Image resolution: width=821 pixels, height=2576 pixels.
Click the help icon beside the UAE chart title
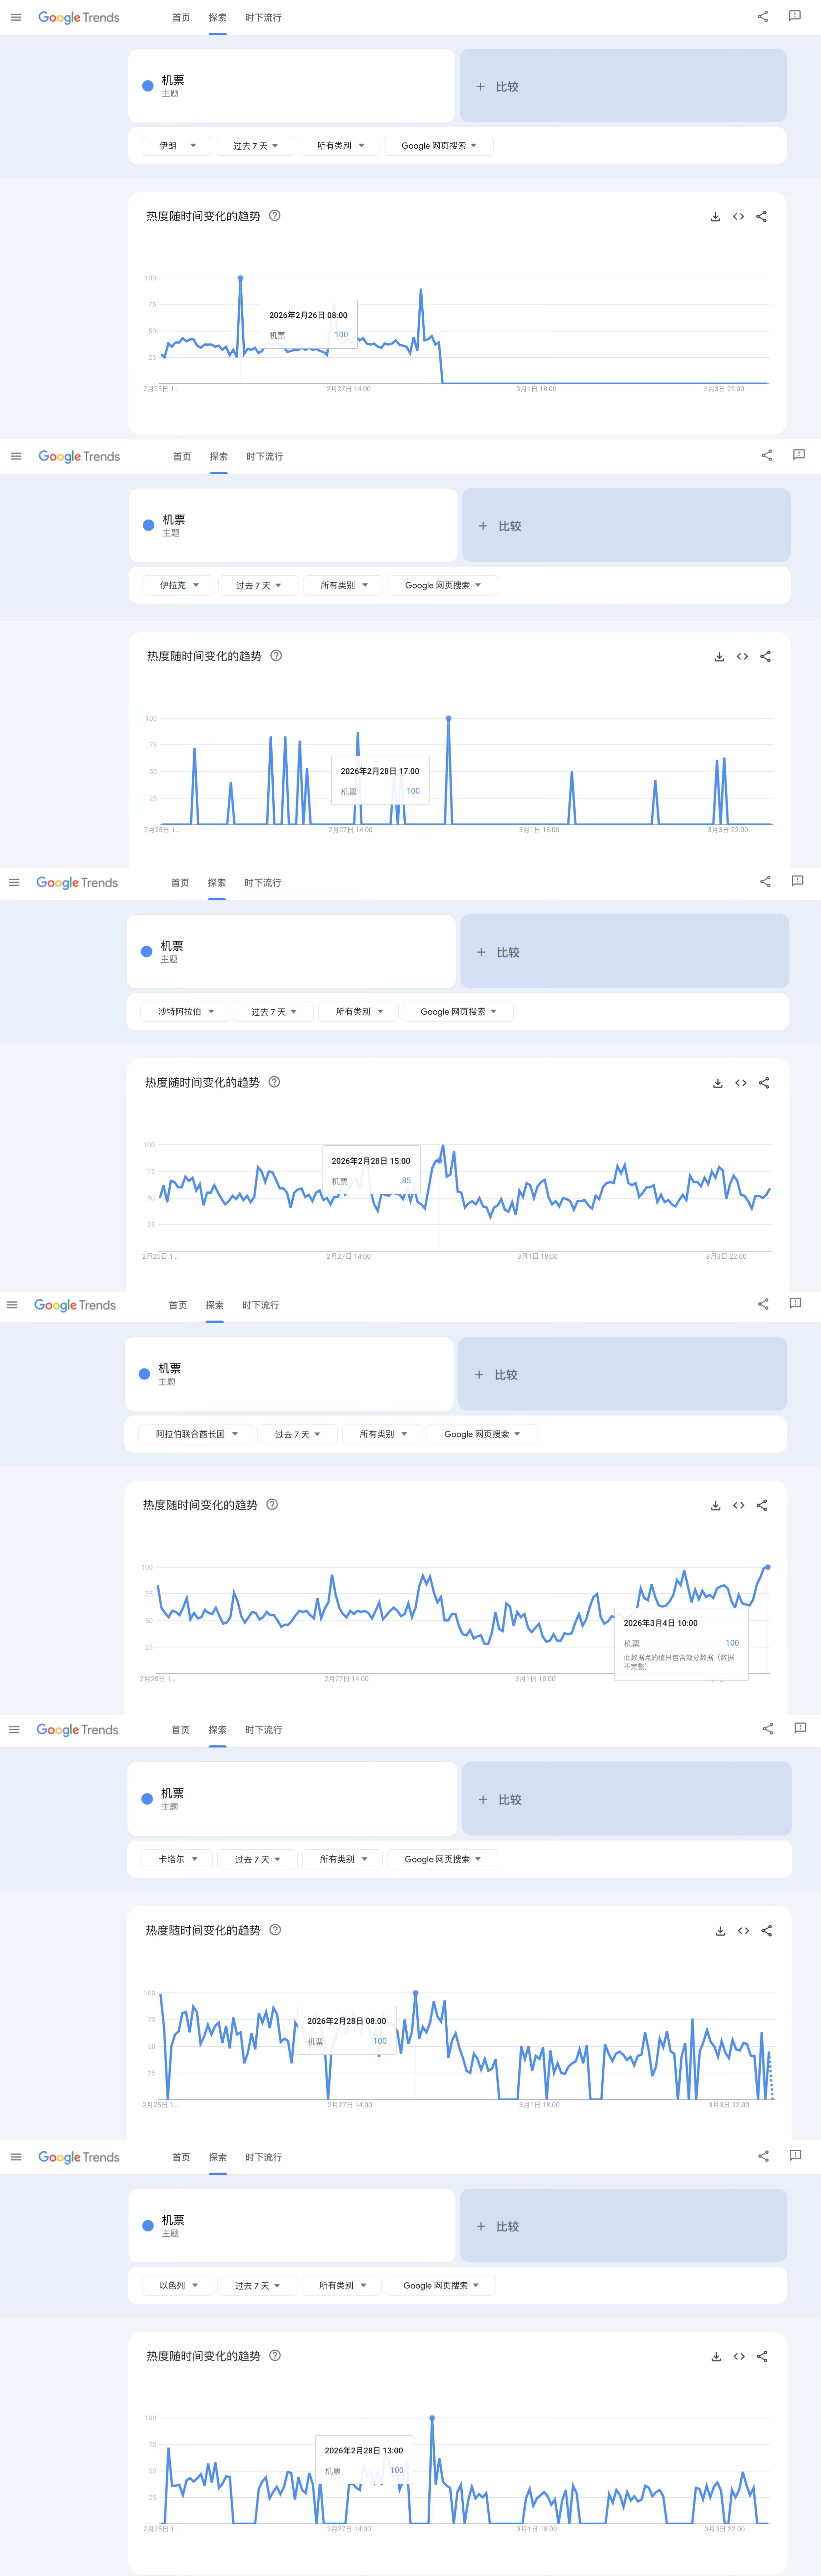[272, 1504]
